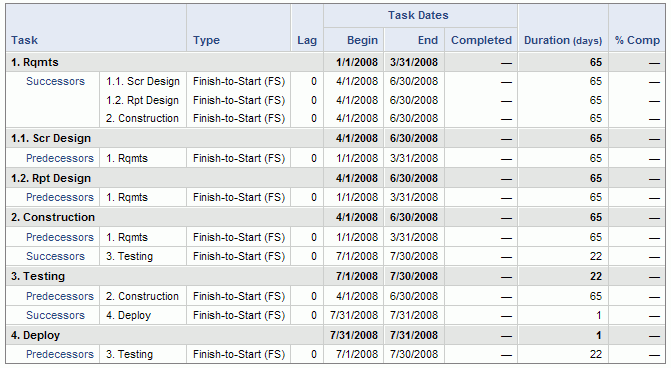671x368 pixels.
Task: Select the % Comp column header
Action: (x=637, y=40)
